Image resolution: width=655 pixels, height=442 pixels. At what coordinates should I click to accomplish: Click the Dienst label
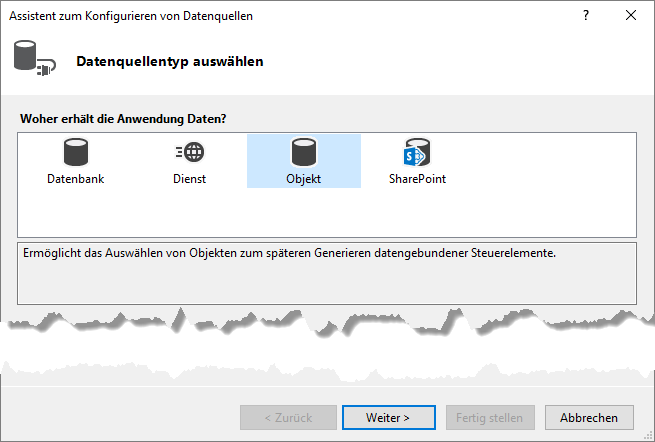(190, 179)
